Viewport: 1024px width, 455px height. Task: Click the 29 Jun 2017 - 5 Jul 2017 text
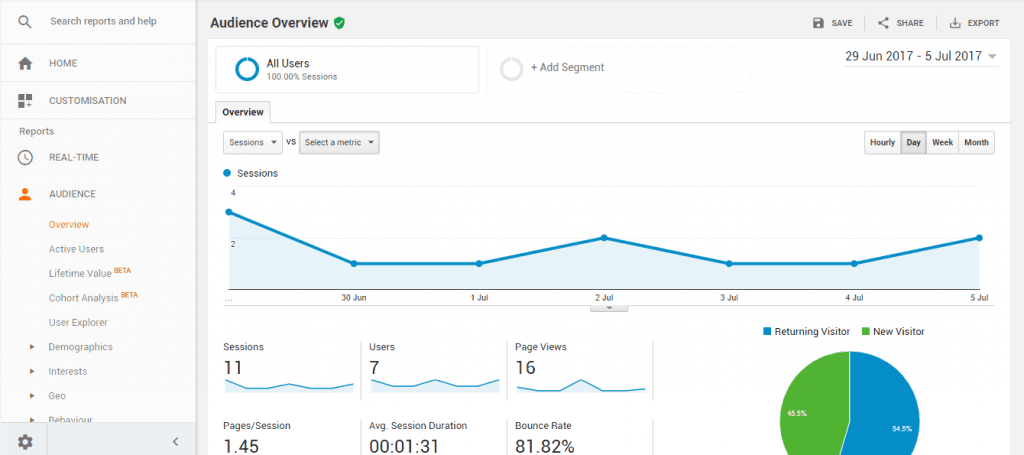[914, 56]
